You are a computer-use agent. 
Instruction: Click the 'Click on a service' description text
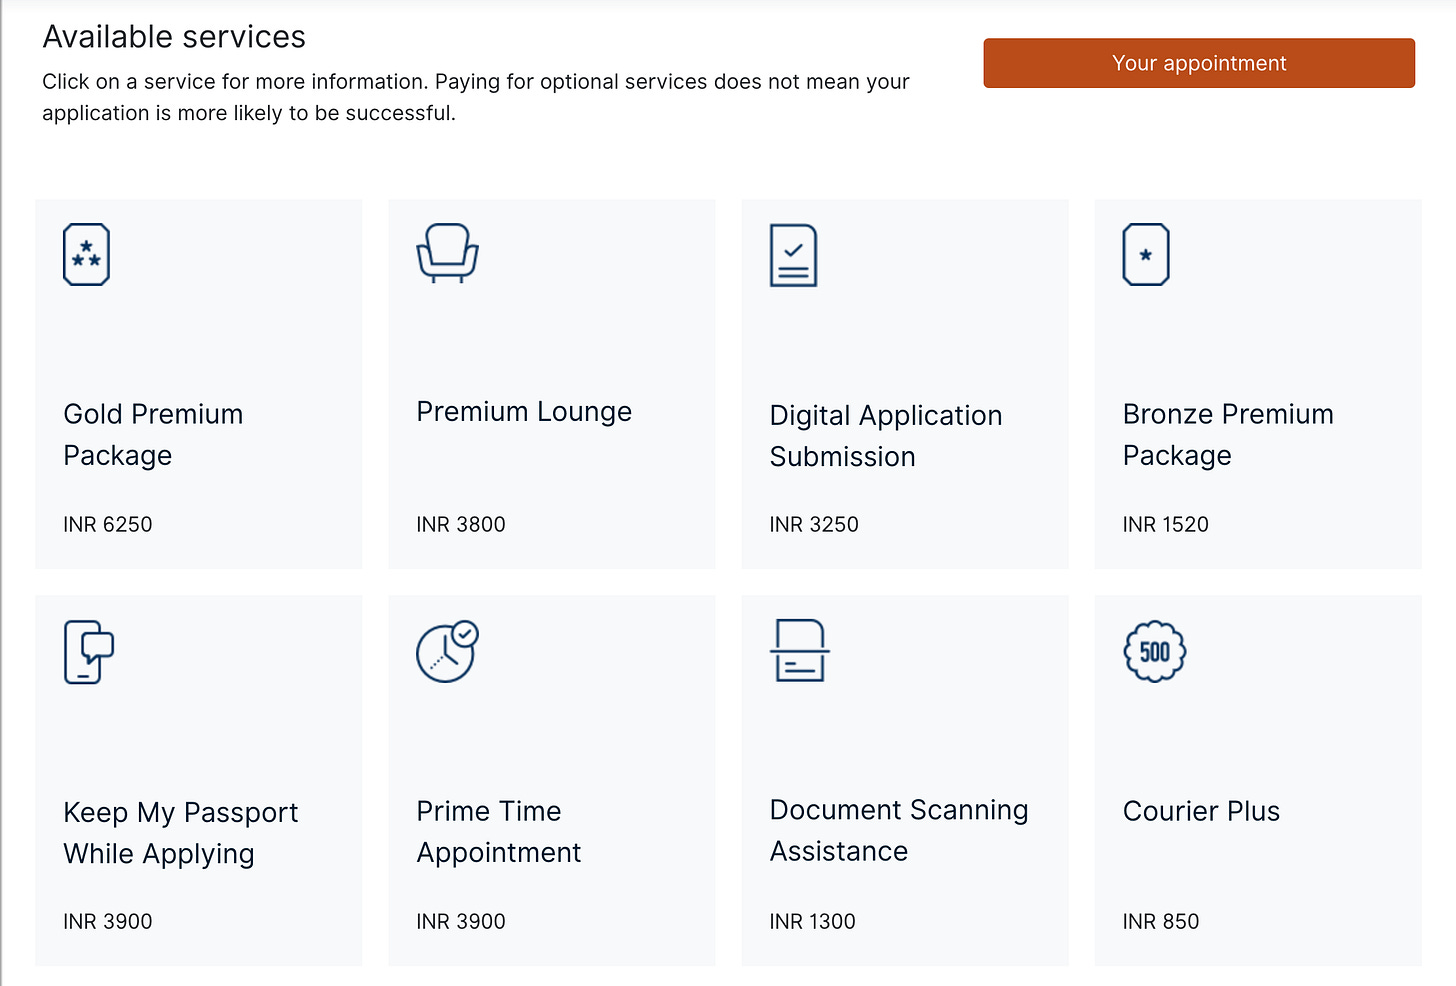pos(476,97)
